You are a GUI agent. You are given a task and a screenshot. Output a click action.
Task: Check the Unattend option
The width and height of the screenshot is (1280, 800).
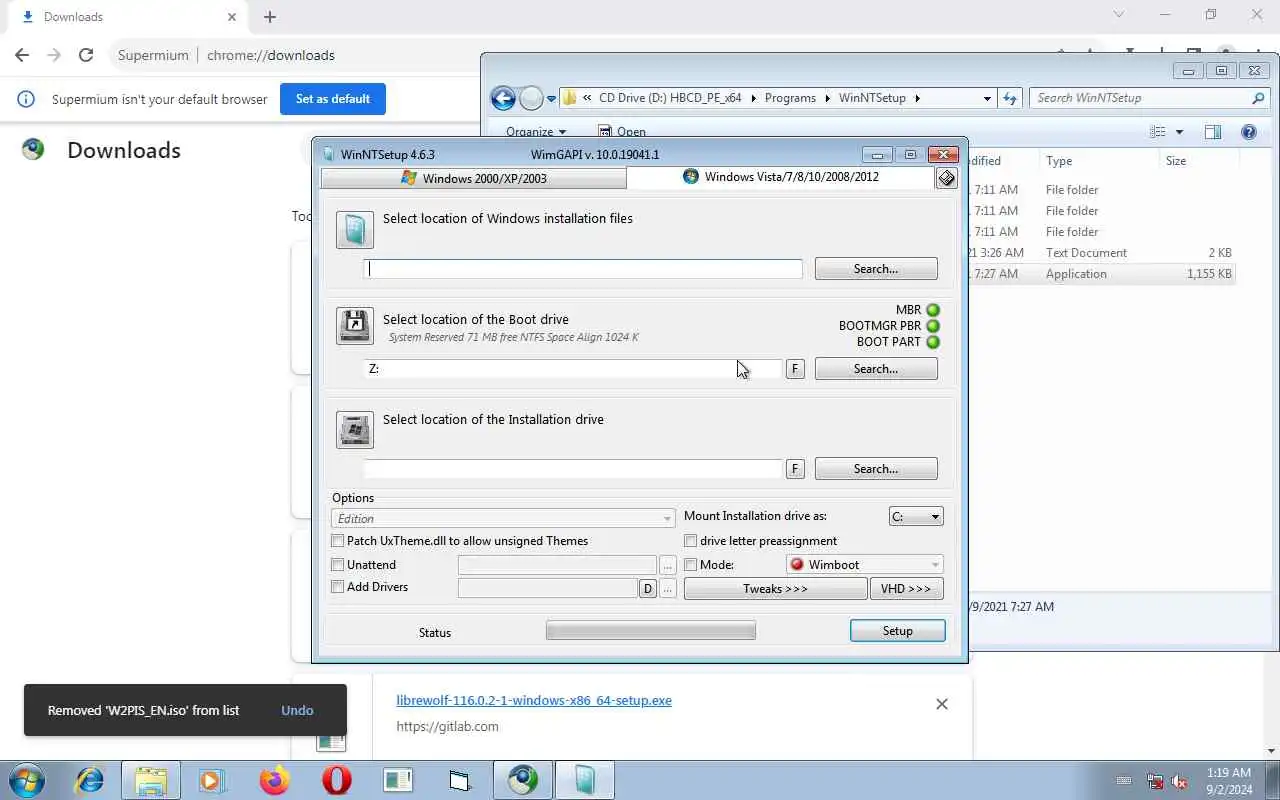(338, 565)
